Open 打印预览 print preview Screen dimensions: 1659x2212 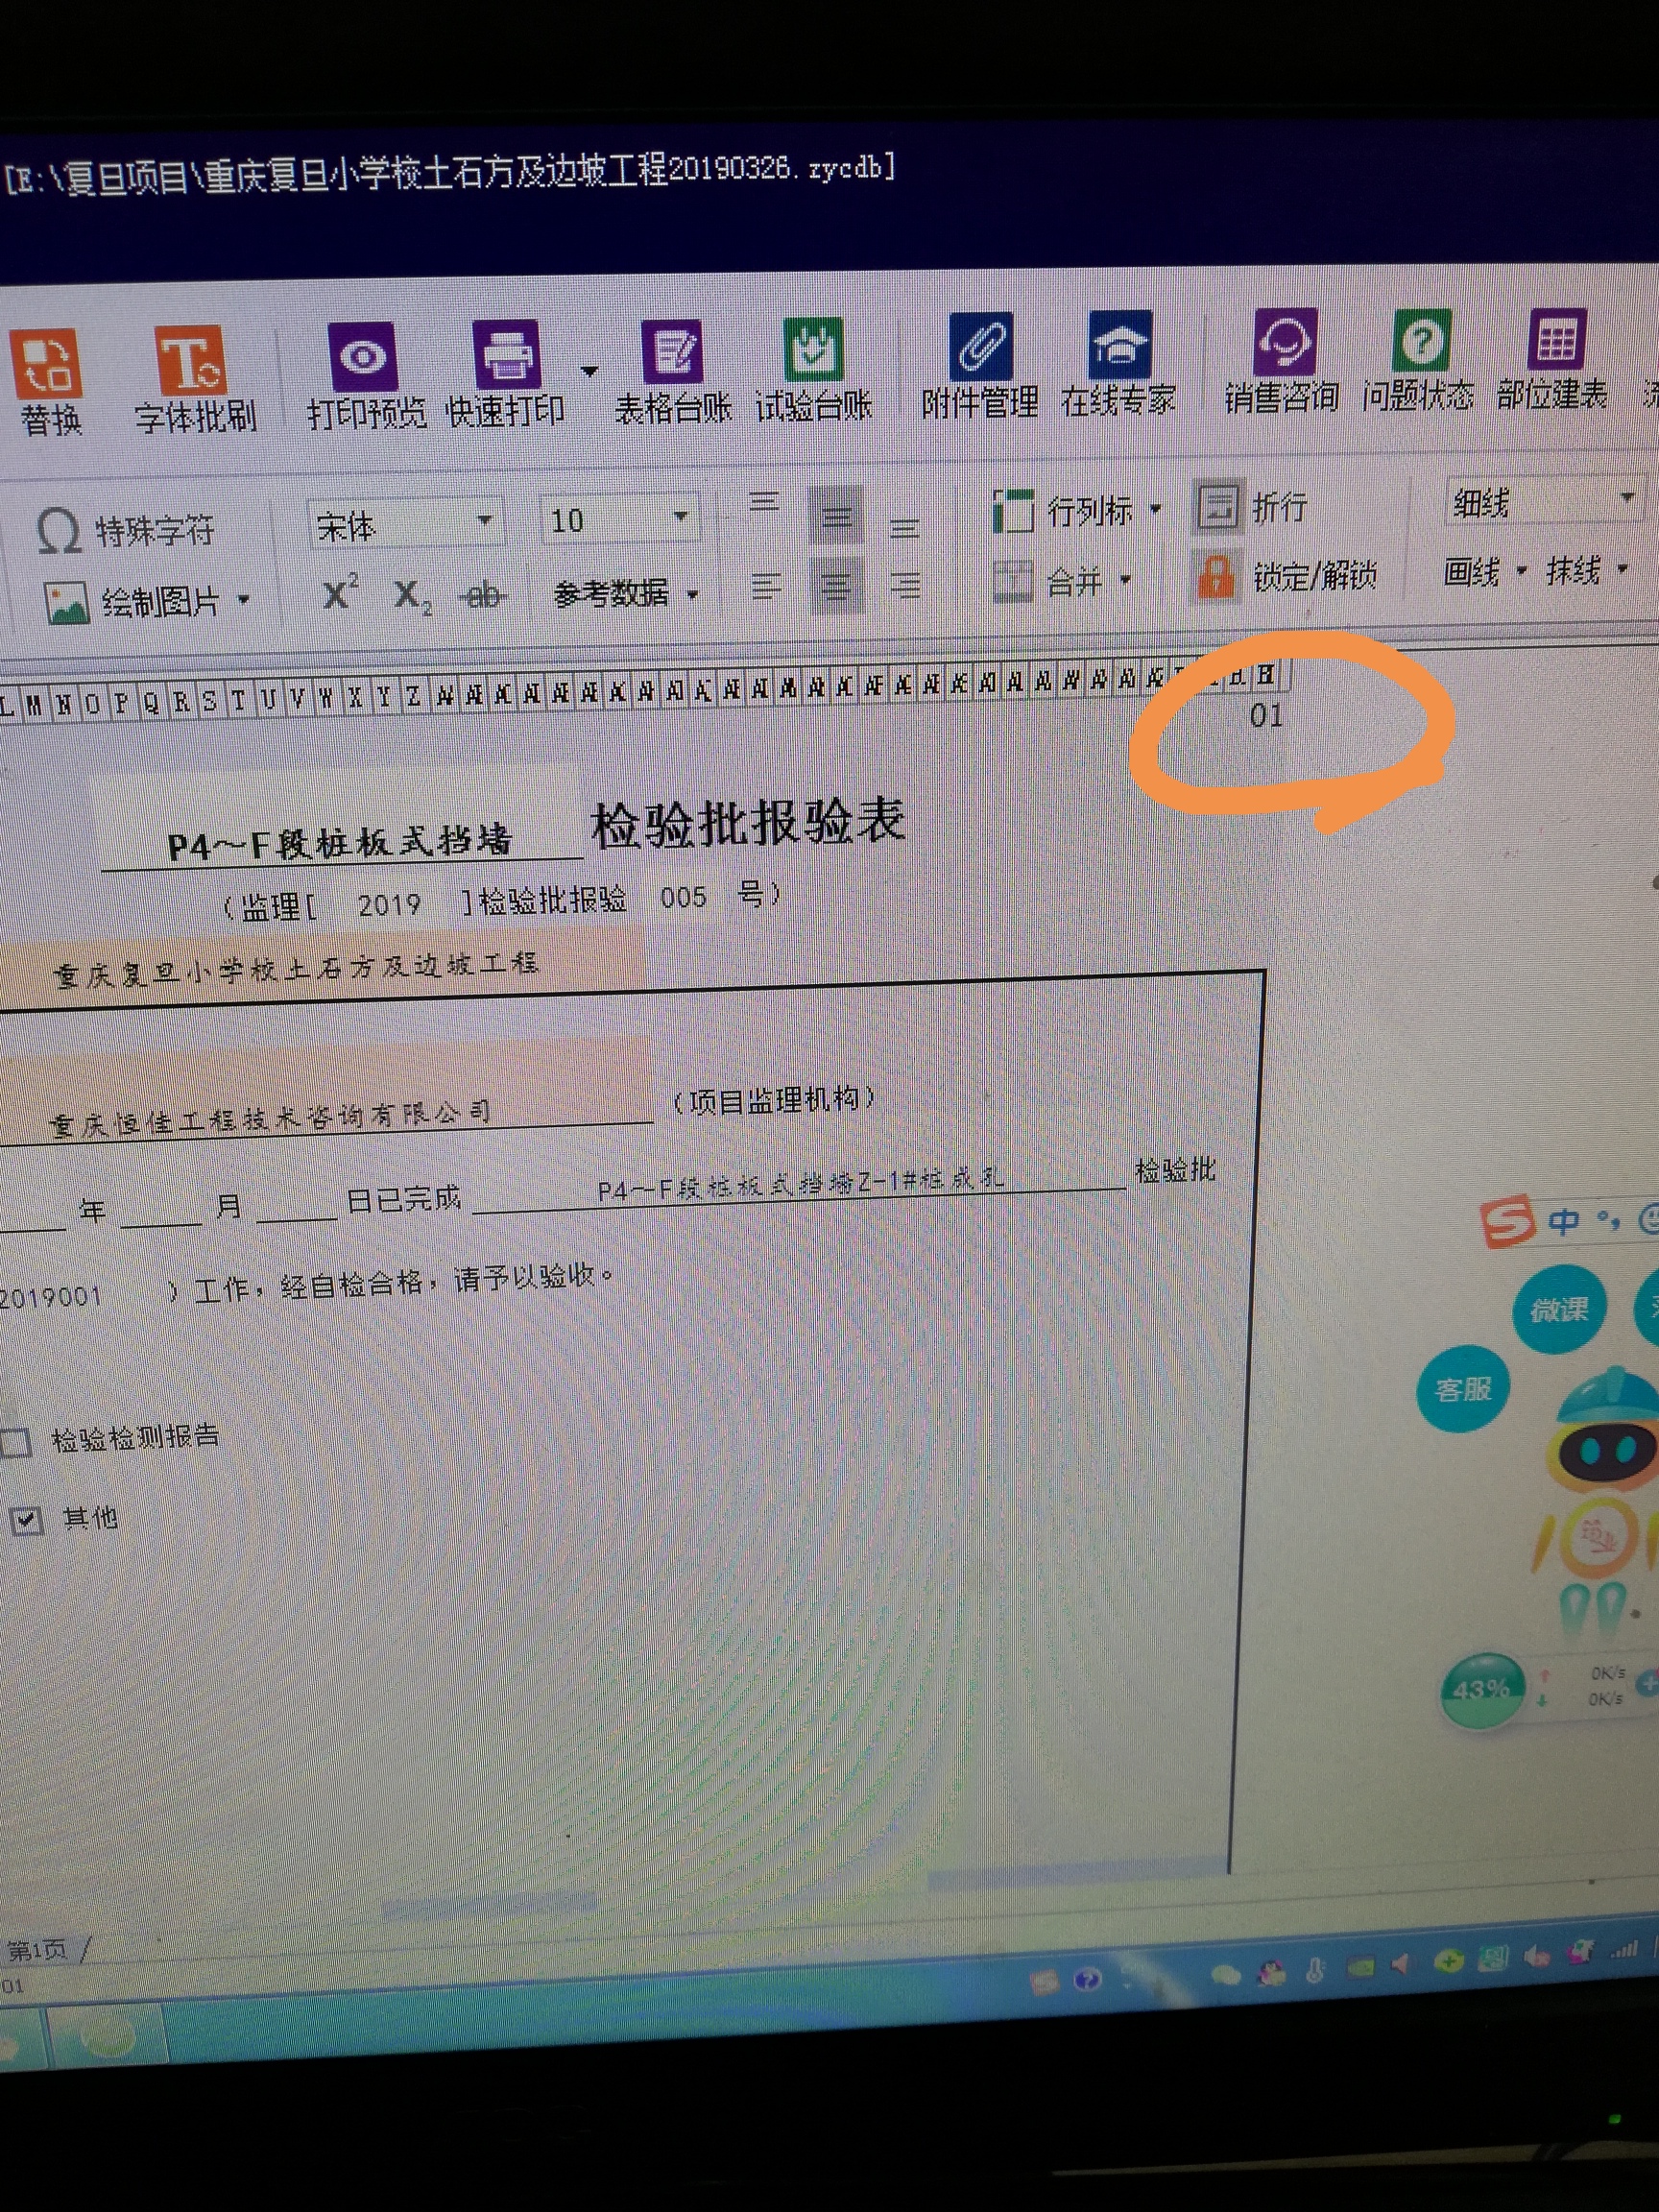364,358
